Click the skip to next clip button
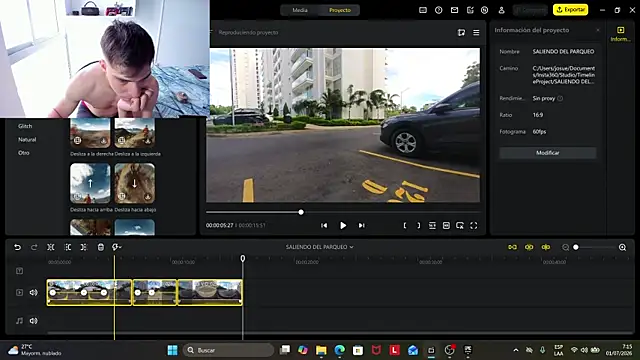 361,225
